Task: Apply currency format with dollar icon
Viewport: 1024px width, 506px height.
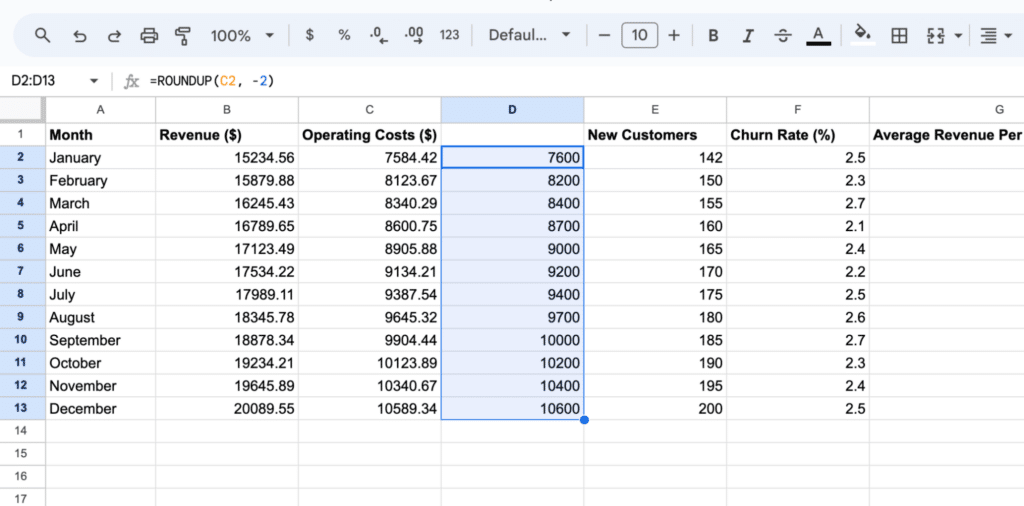Action: 310,35
